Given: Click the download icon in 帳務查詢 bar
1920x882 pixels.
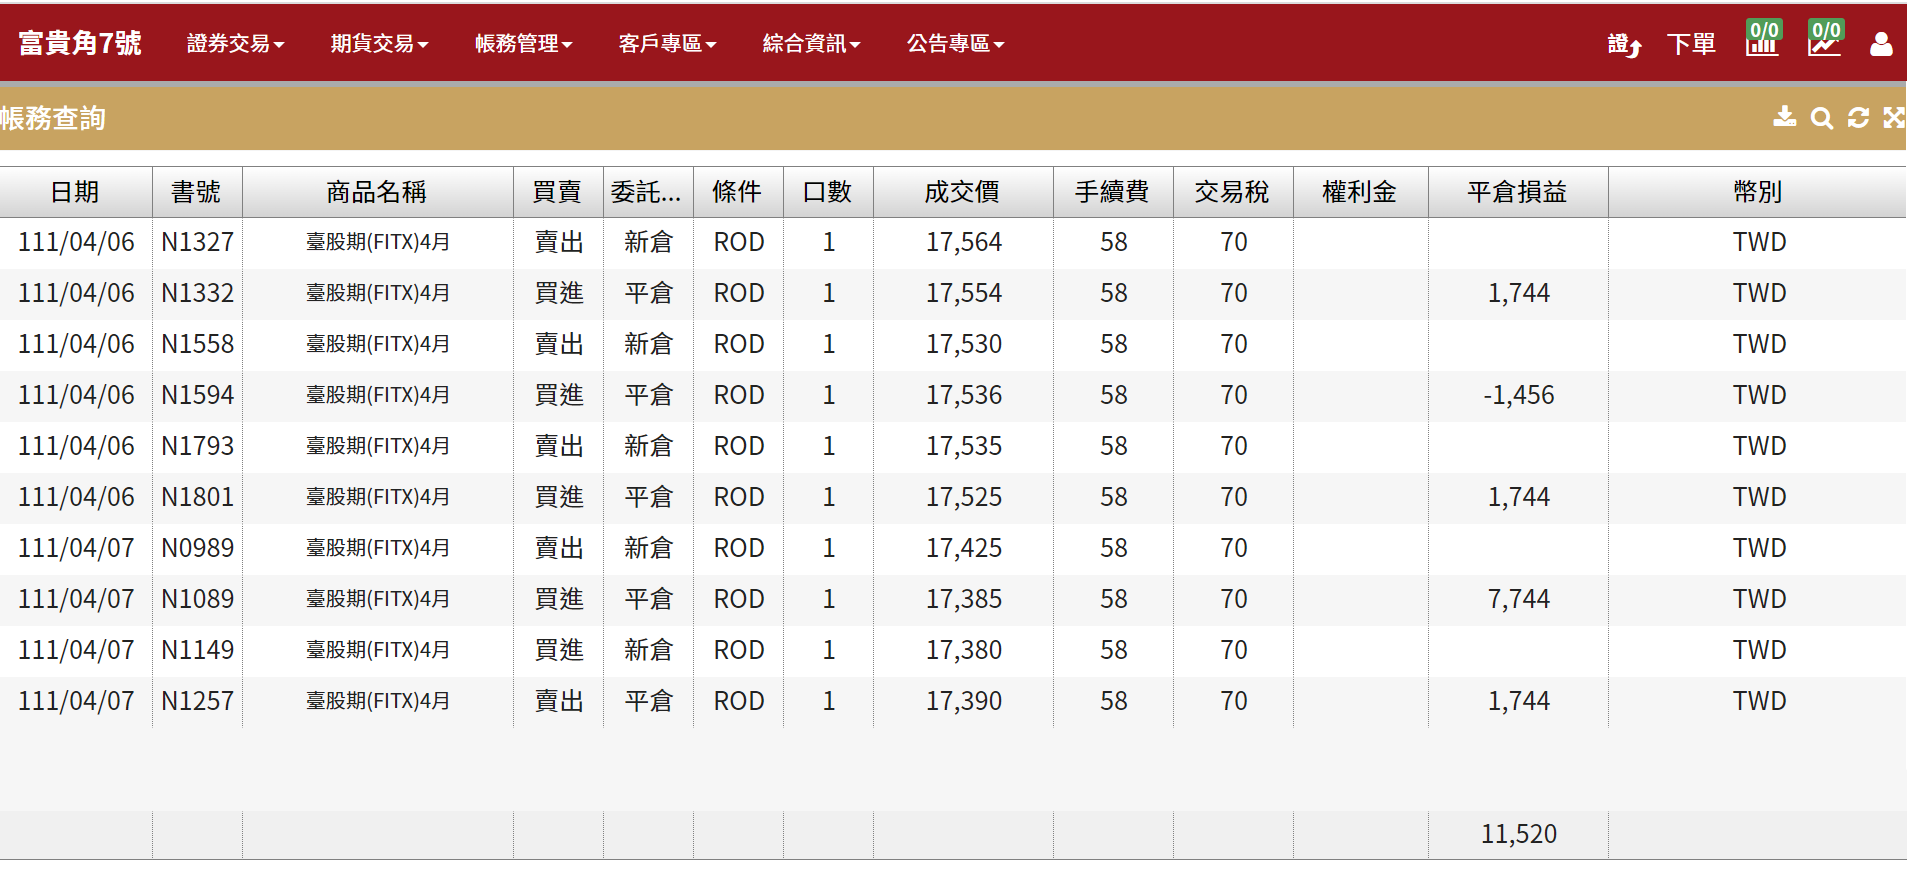Looking at the screenshot, I should [1785, 118].
